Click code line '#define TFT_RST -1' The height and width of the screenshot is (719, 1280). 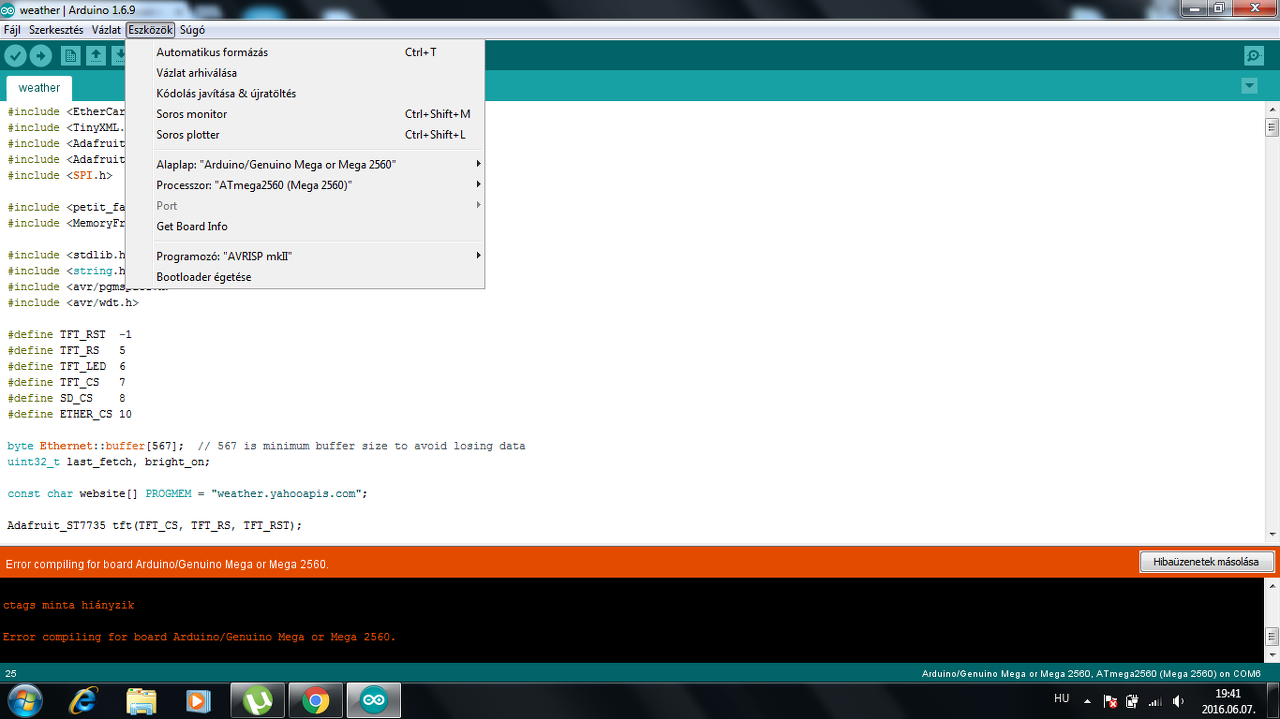(x=69, y=334)
